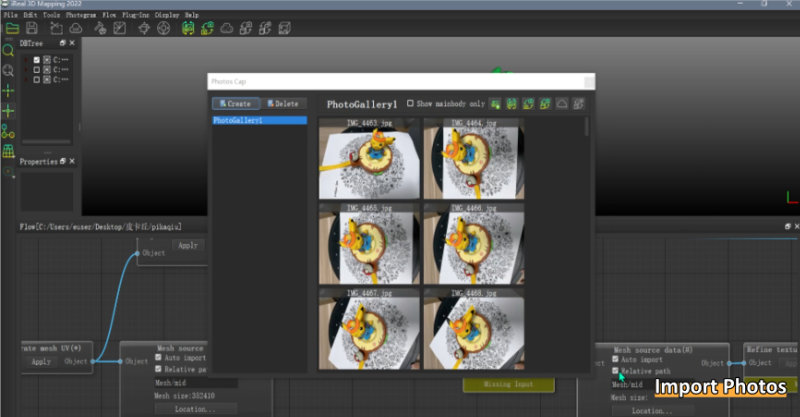This screenshot has width=800, height=417.
Task: Open the Edit menu
Action: pos(30,15)
